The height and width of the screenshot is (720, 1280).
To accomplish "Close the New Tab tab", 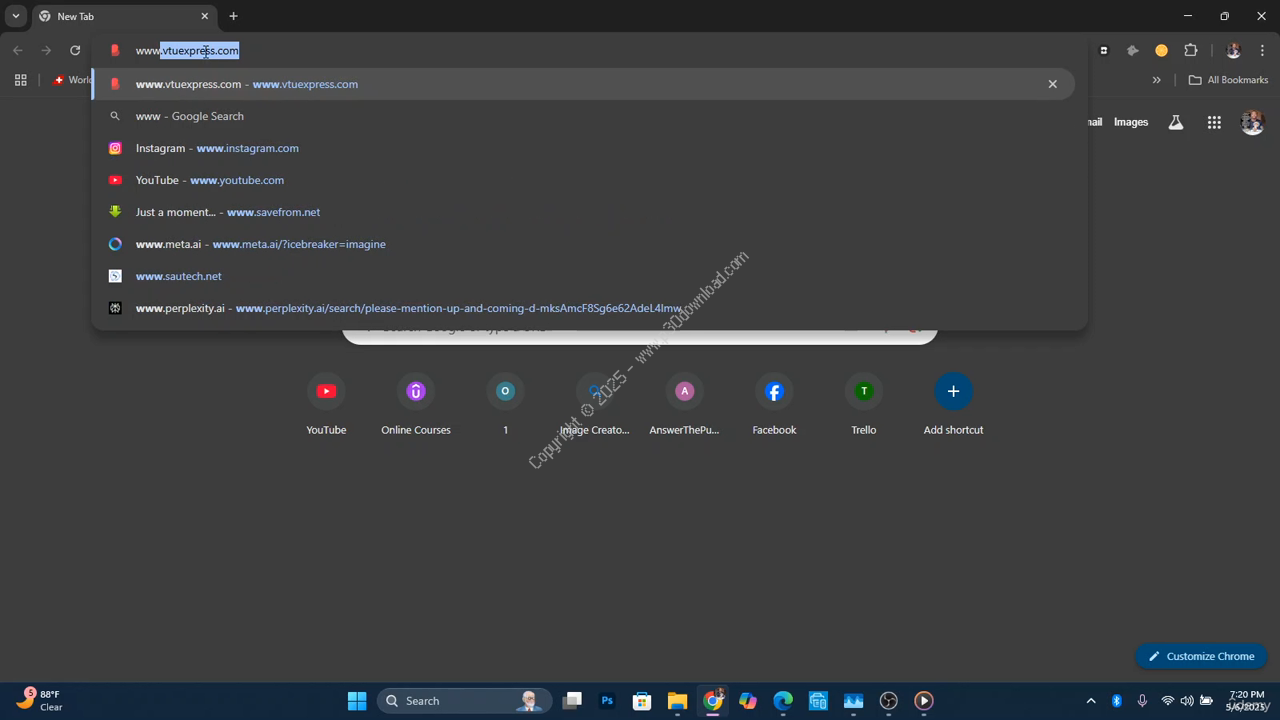I will pos(205,16).
